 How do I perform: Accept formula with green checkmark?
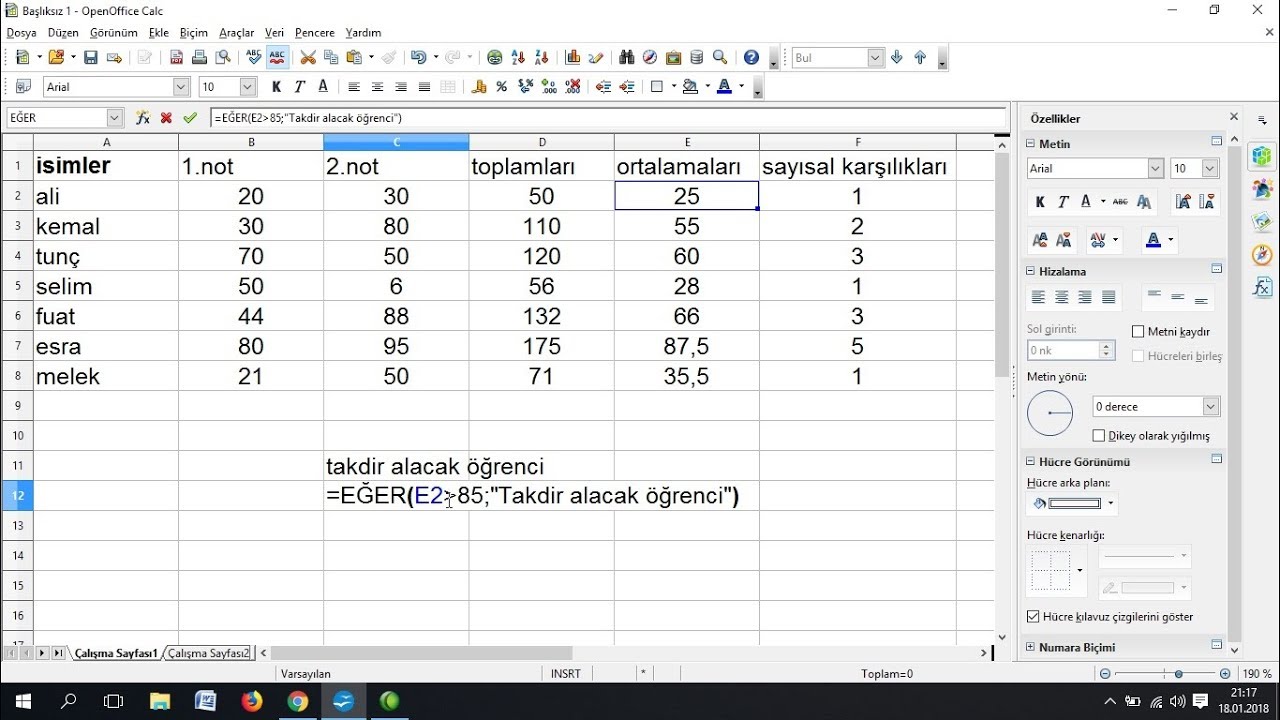[190, 118]
